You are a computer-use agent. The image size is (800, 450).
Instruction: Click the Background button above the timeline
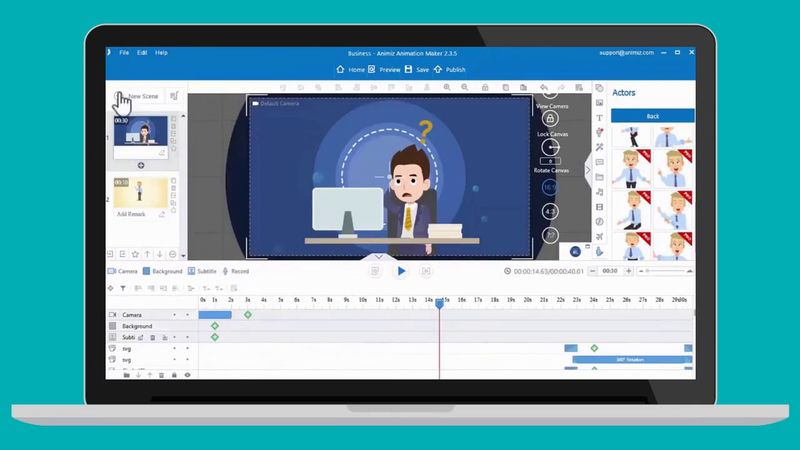162,271
